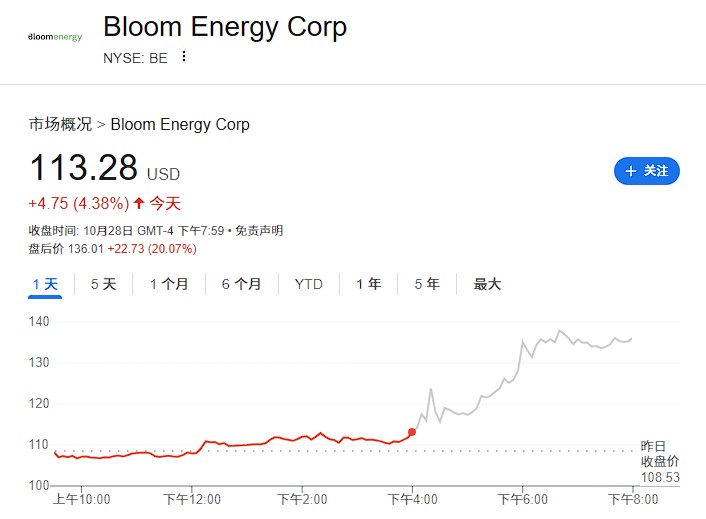The height and width of the screenshot is (519, 706).
Task: Click the red intraday price line
Action: [x=300, y=437]
